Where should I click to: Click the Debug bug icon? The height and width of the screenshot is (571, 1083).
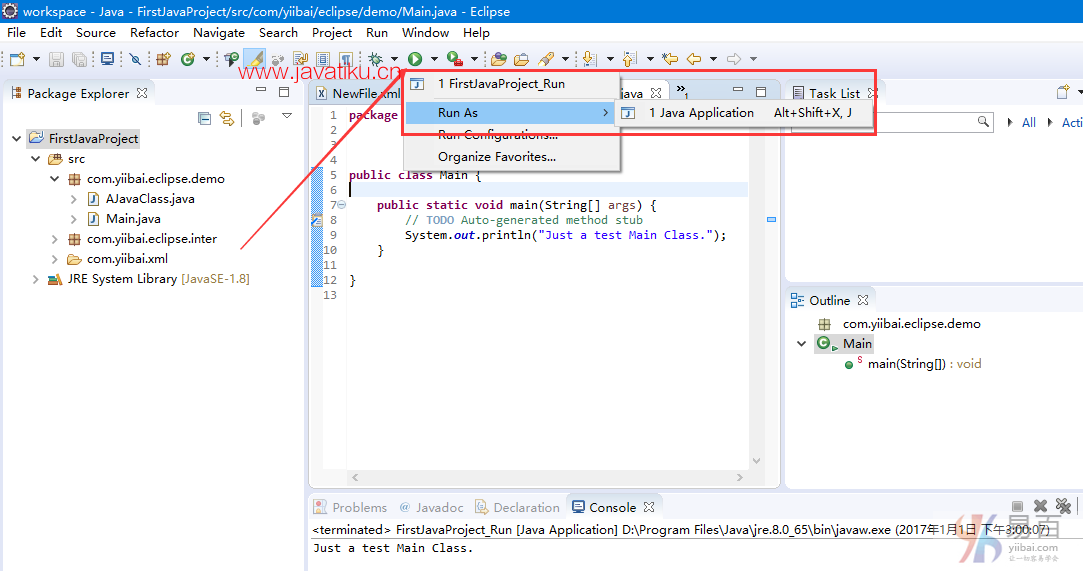[x=376, y=59]
